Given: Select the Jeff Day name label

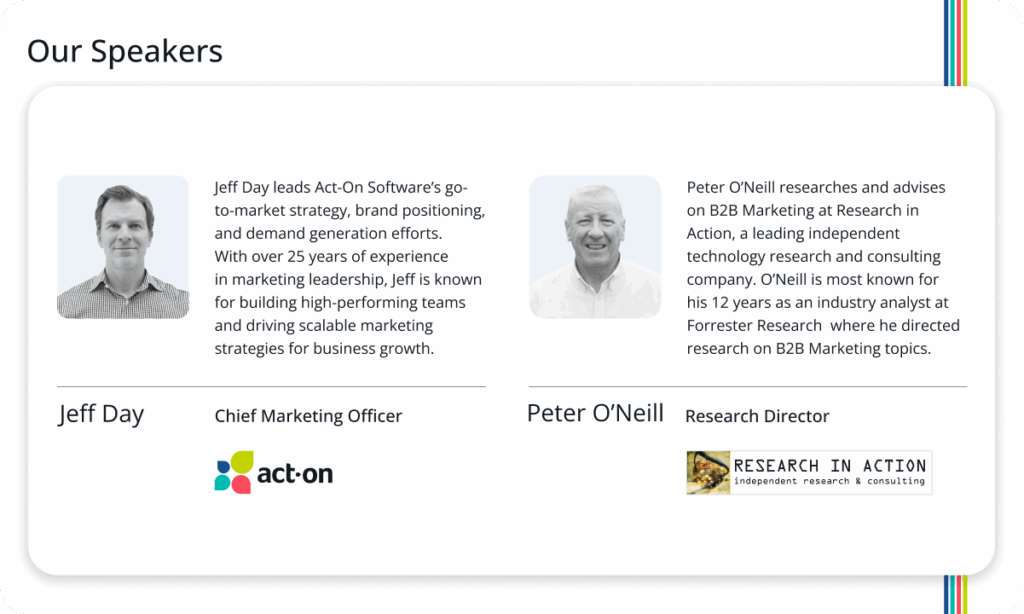Looking at the screenshot, I should 101,414.
